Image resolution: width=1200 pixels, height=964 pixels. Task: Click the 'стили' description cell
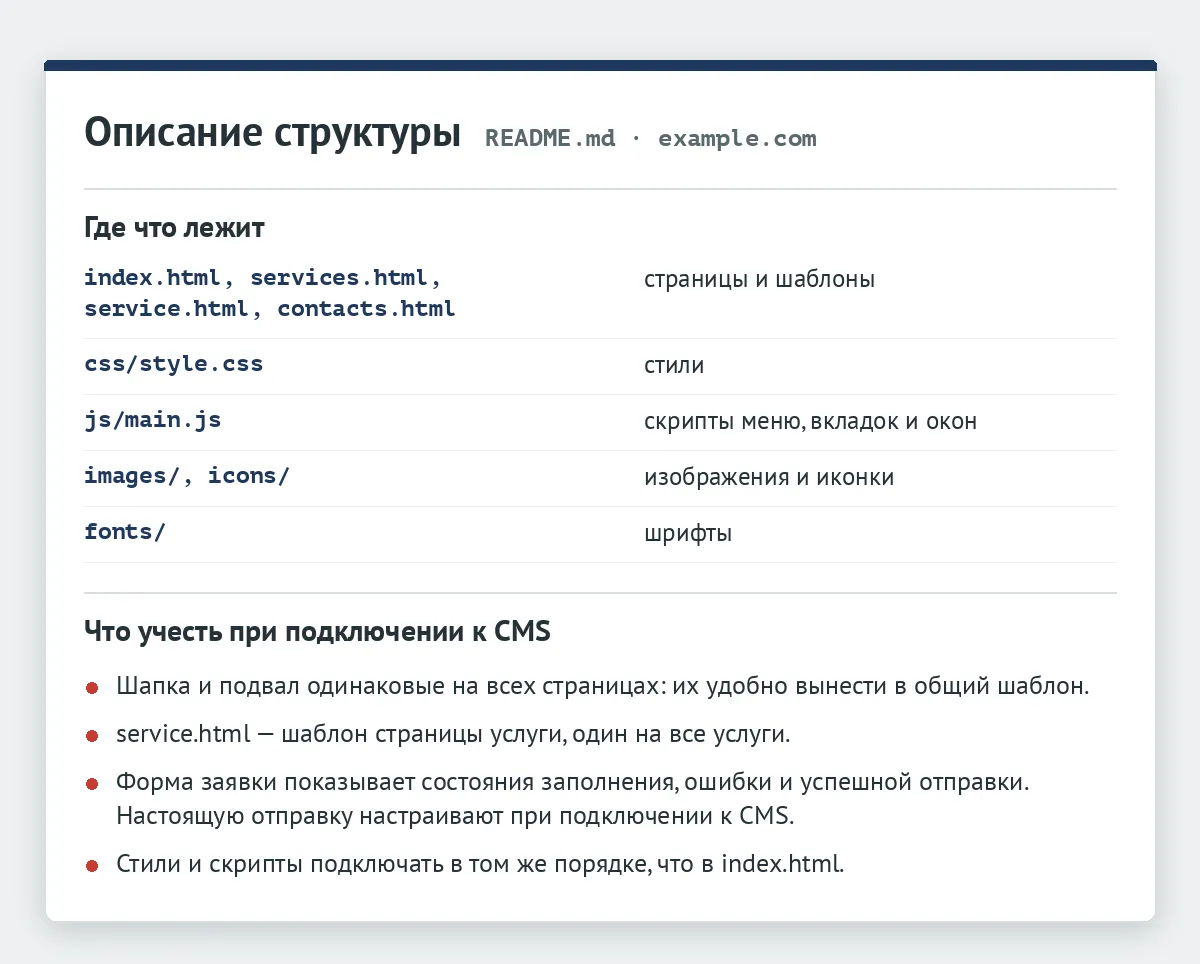(x=674, y=366)
